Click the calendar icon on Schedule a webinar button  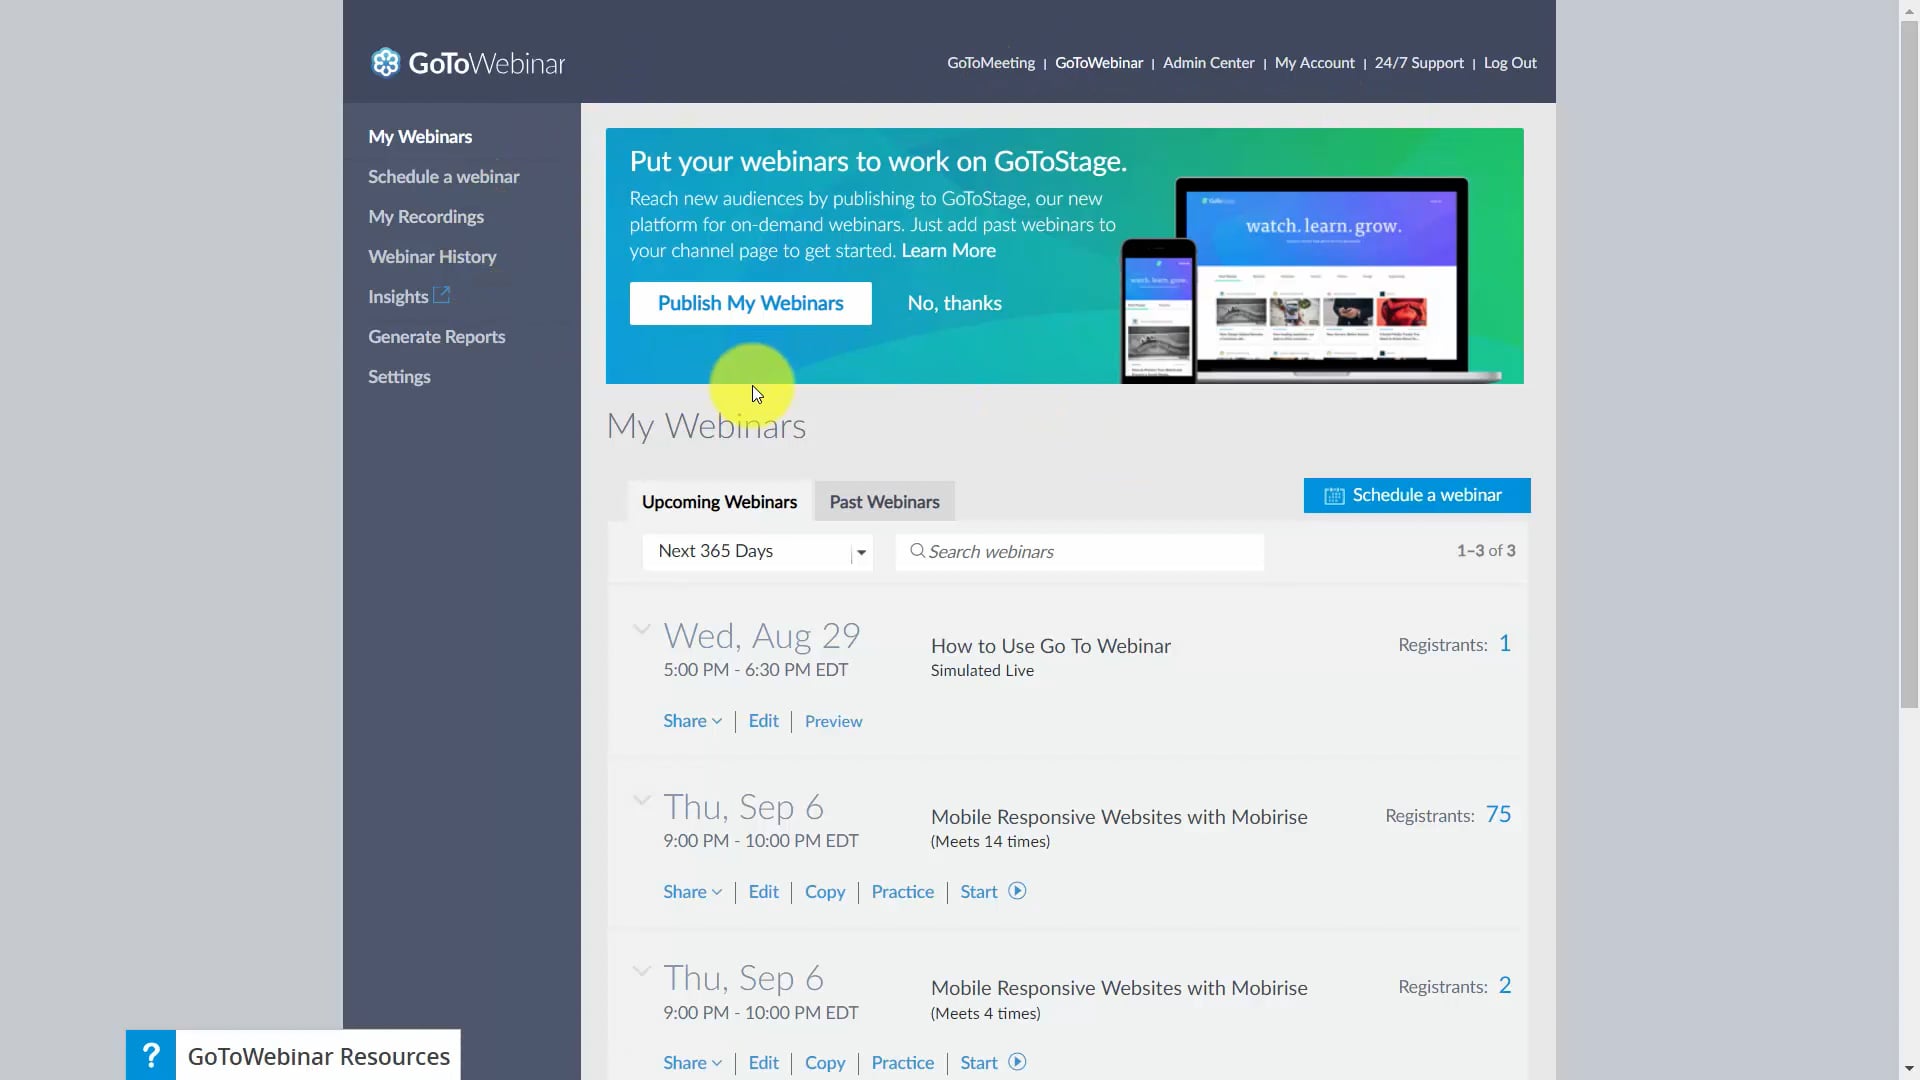(1335, 495)
